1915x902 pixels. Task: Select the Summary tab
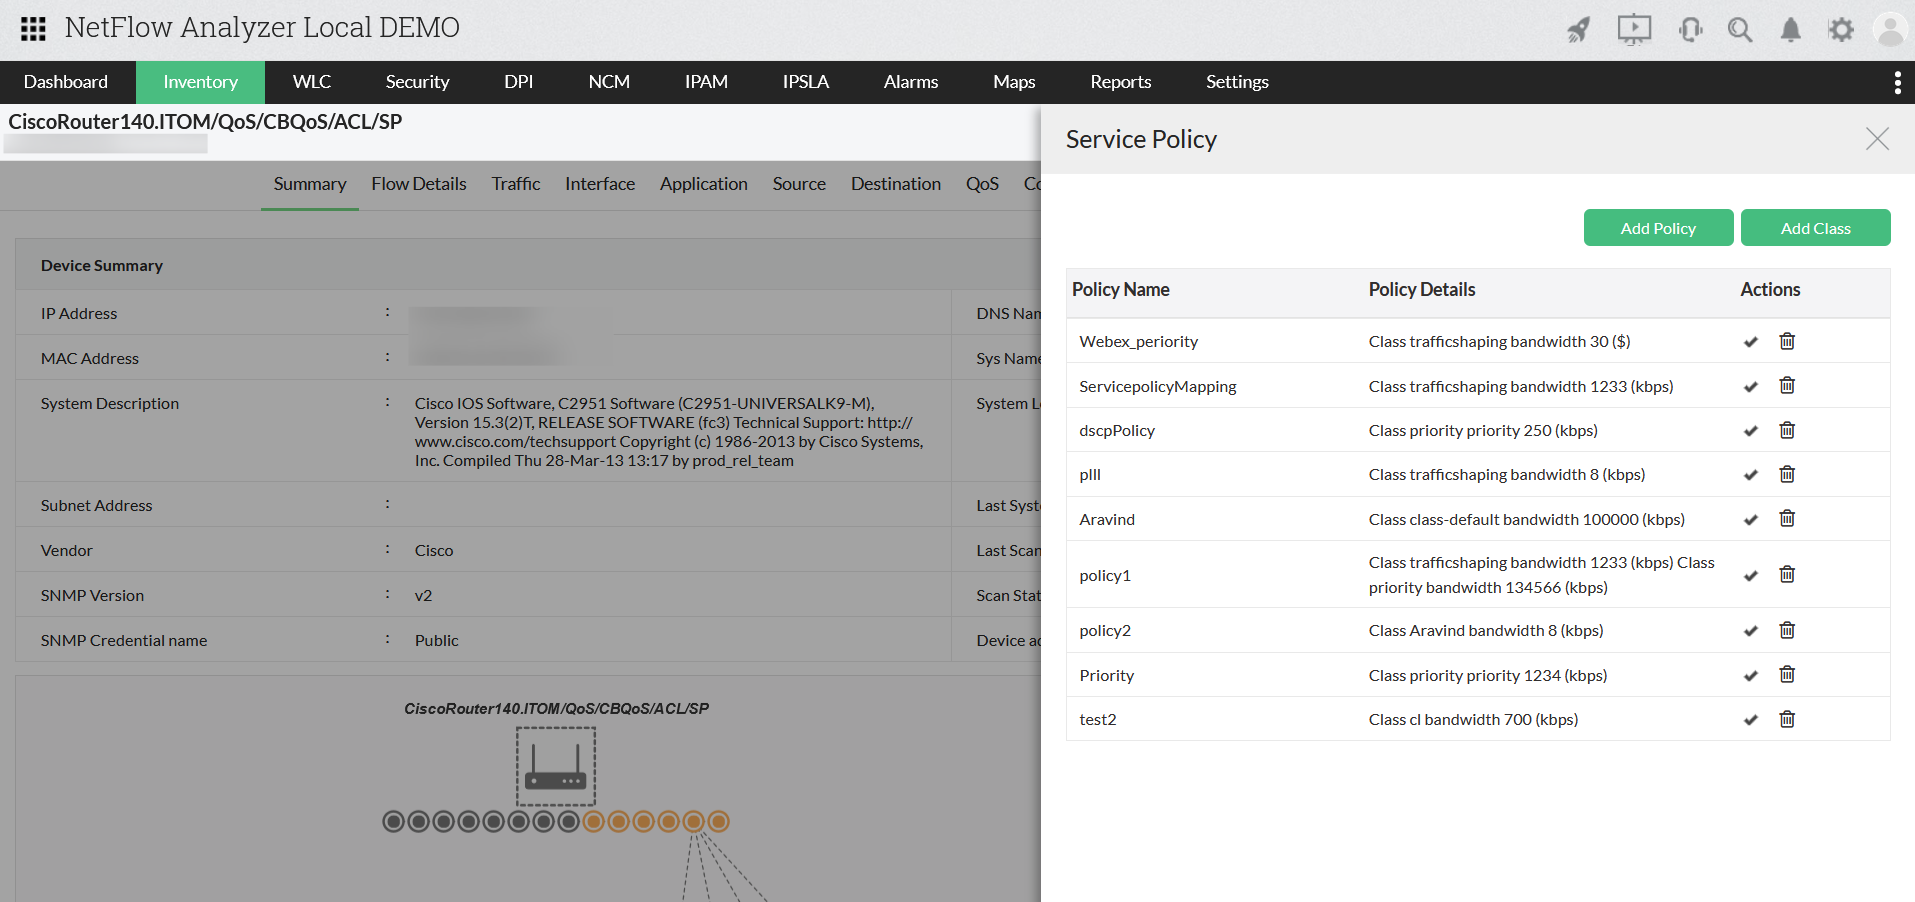(x=310, y=184)
